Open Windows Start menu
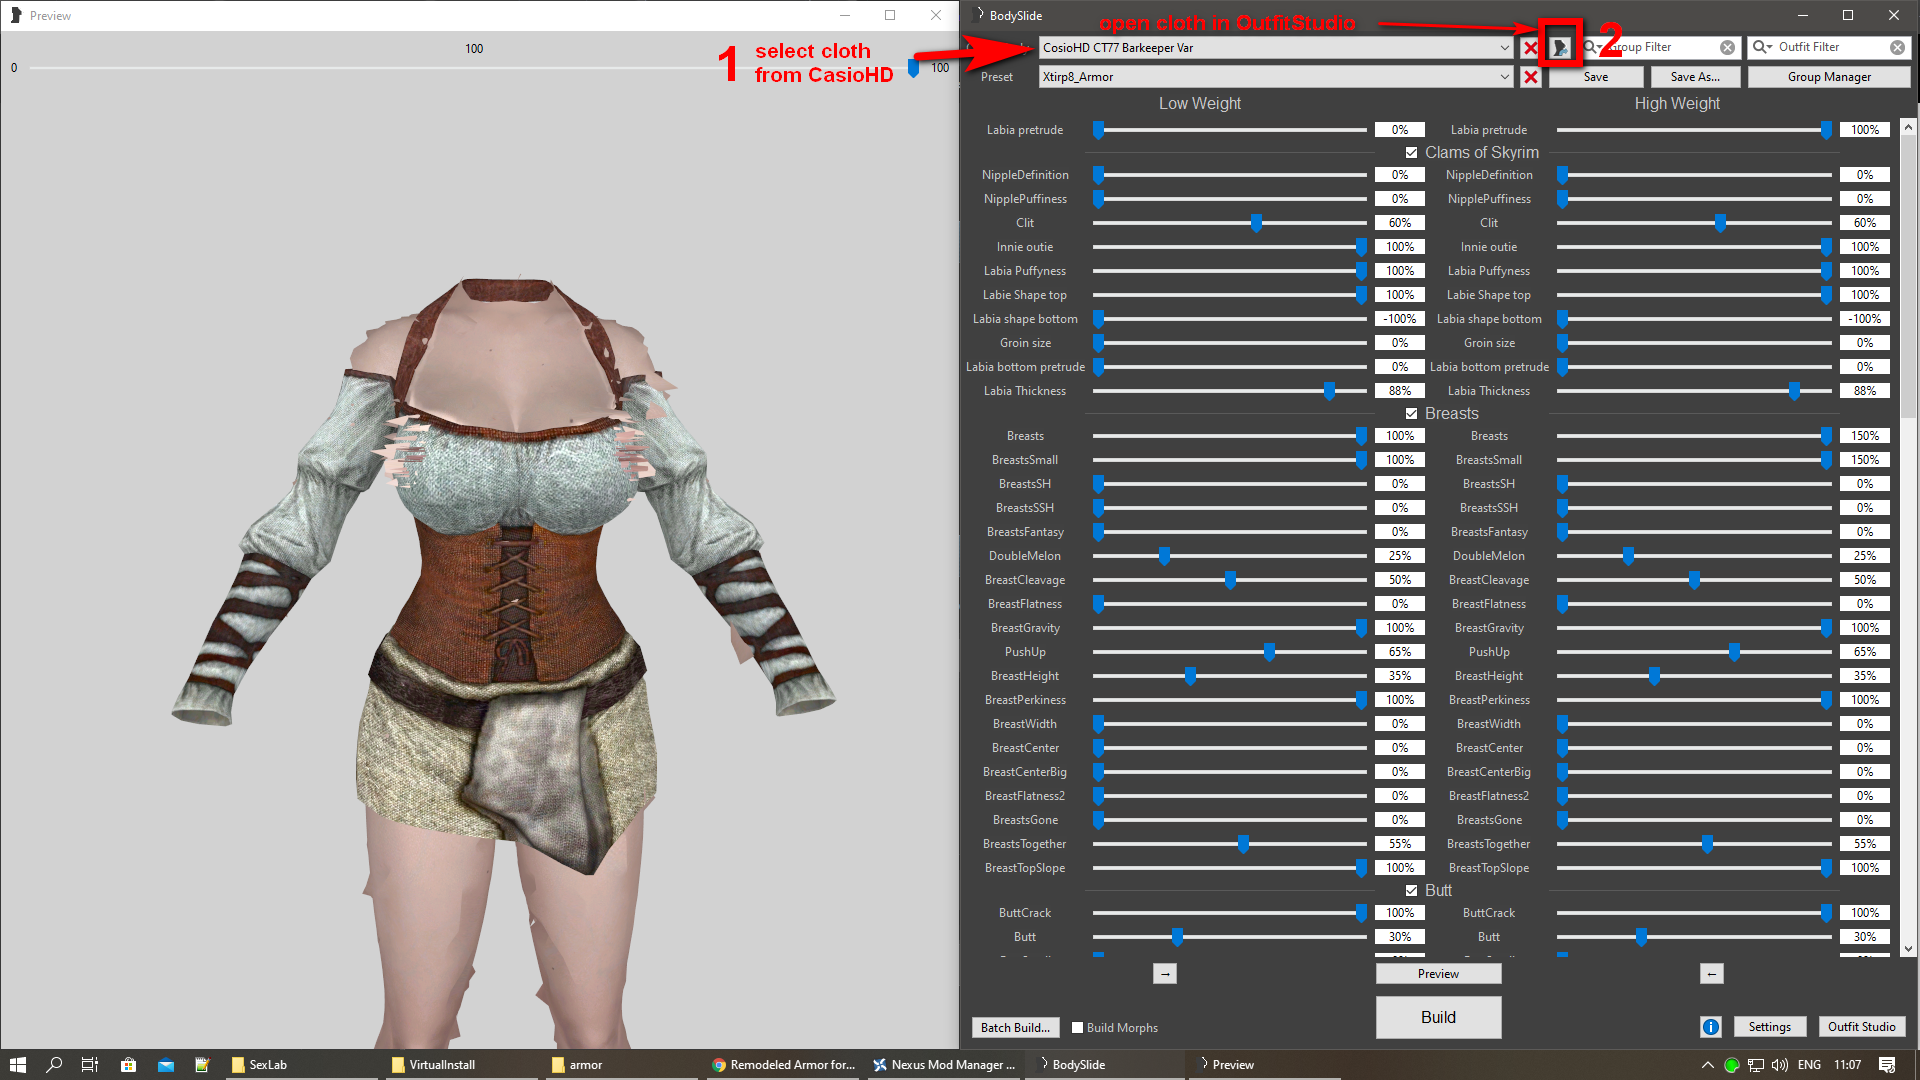 [17, 1065]
